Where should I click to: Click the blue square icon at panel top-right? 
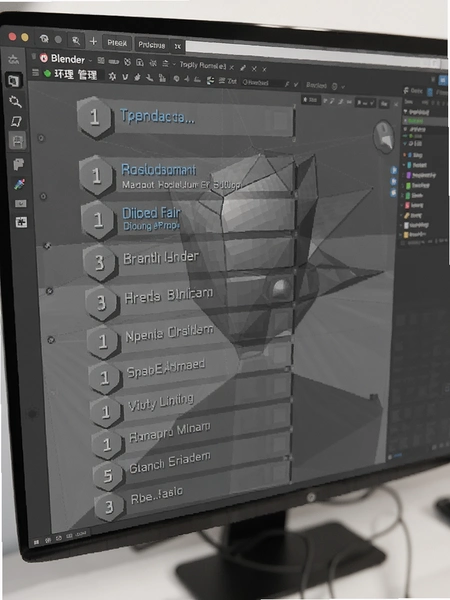point(443,80)
